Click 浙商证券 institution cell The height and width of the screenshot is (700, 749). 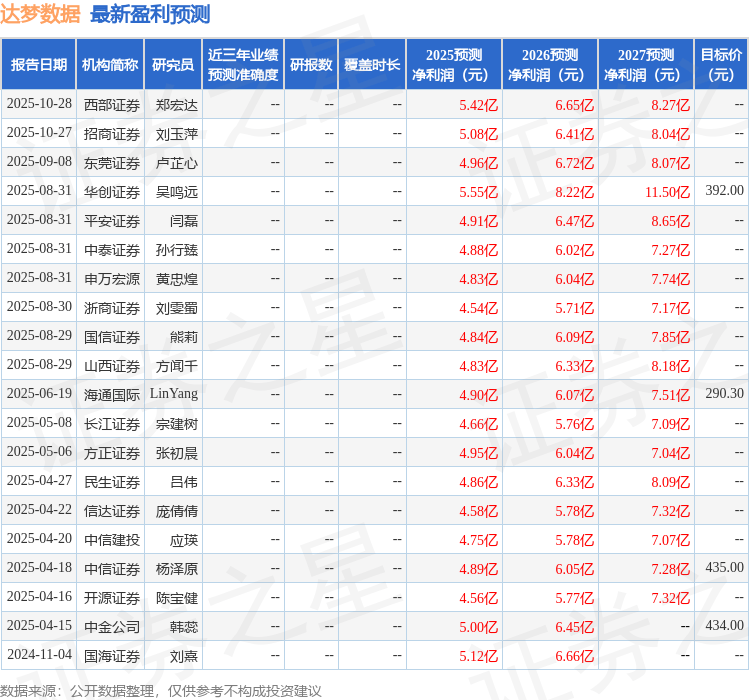[x=112, y=308]
